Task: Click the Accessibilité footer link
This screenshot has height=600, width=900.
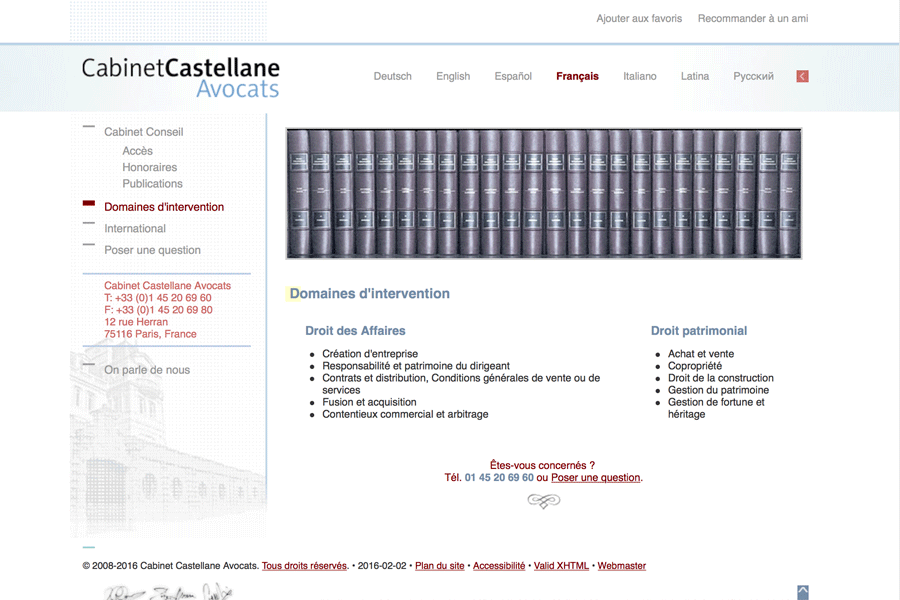Action: (x=499, y=566)
